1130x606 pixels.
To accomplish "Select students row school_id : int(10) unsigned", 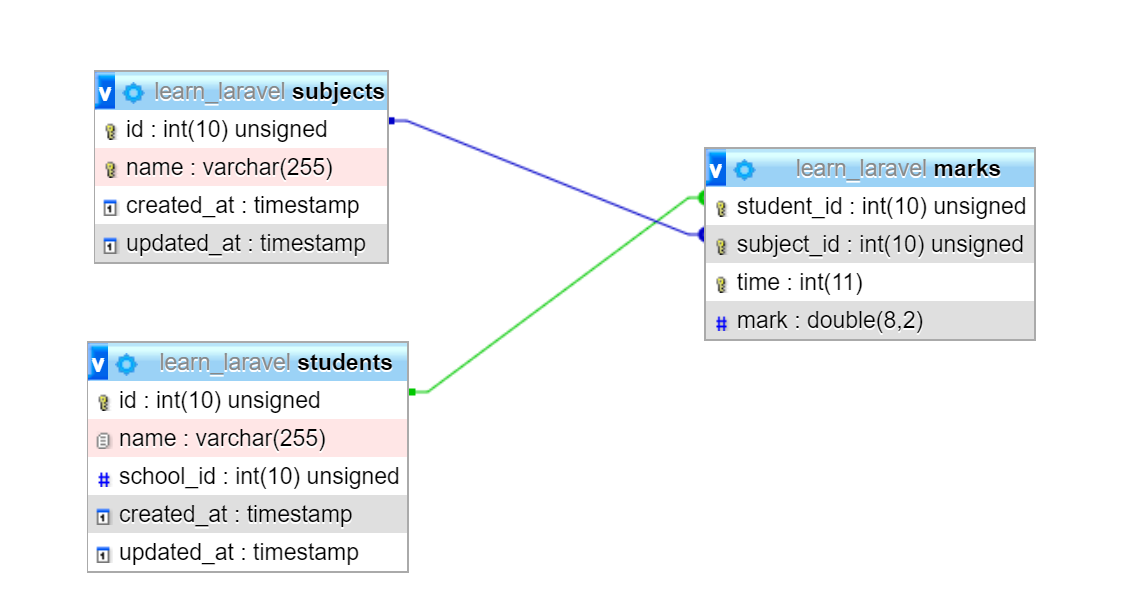I will (x=248, y=476).
